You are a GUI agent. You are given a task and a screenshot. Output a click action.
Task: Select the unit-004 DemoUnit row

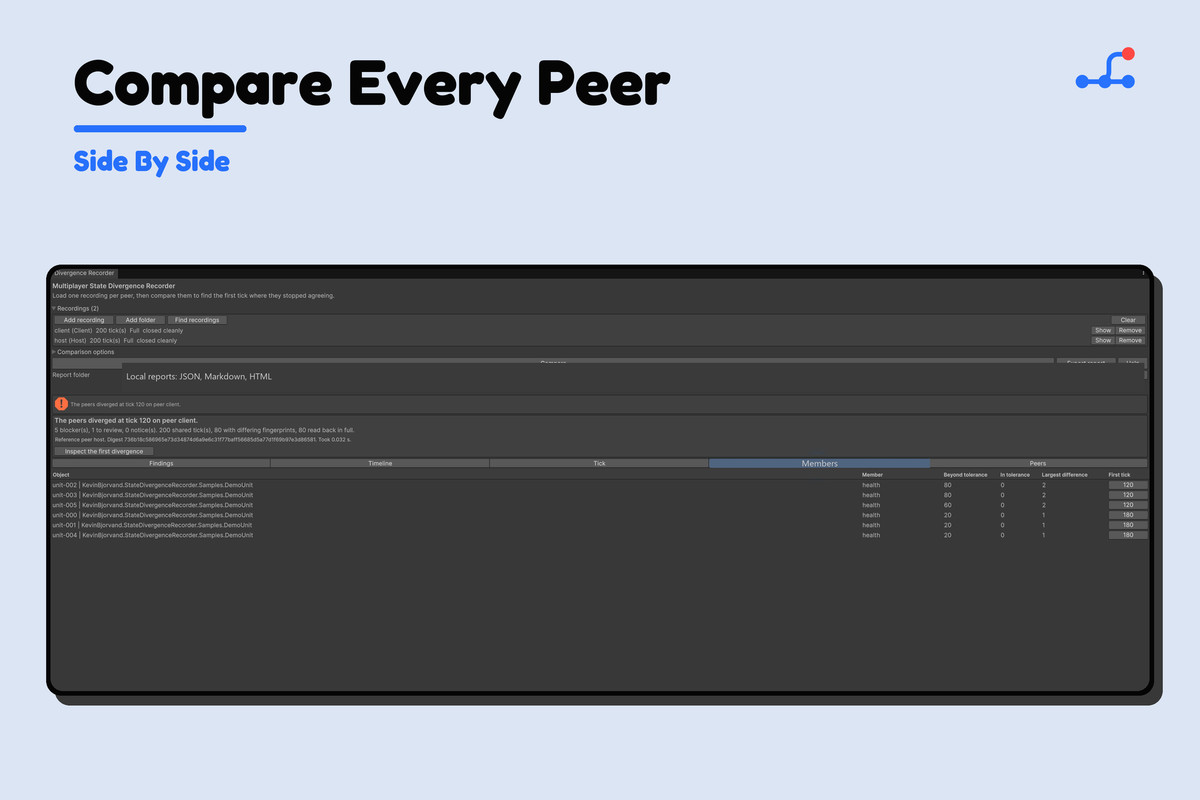599,535
